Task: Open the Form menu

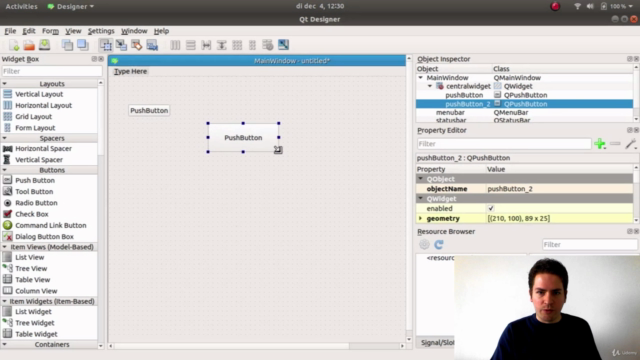Action: [50, 31]
